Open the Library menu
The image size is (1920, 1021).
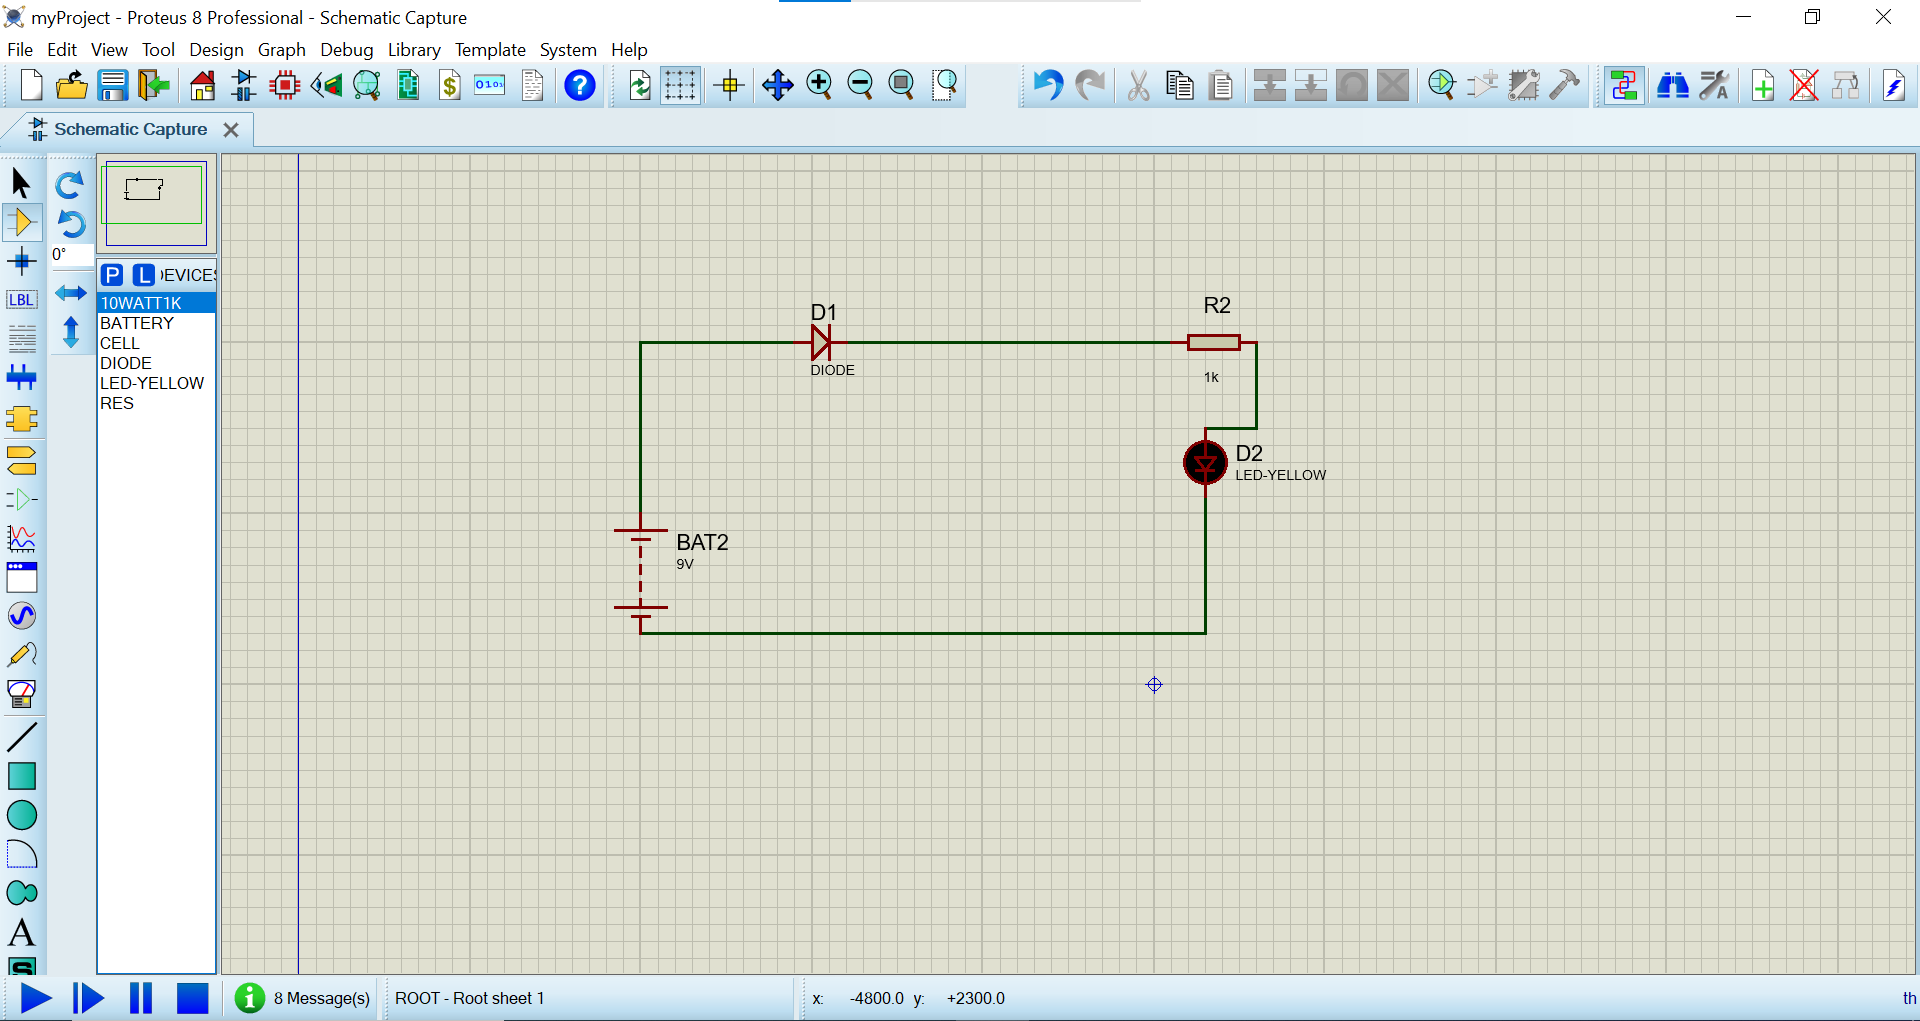(x=414, y=50)
